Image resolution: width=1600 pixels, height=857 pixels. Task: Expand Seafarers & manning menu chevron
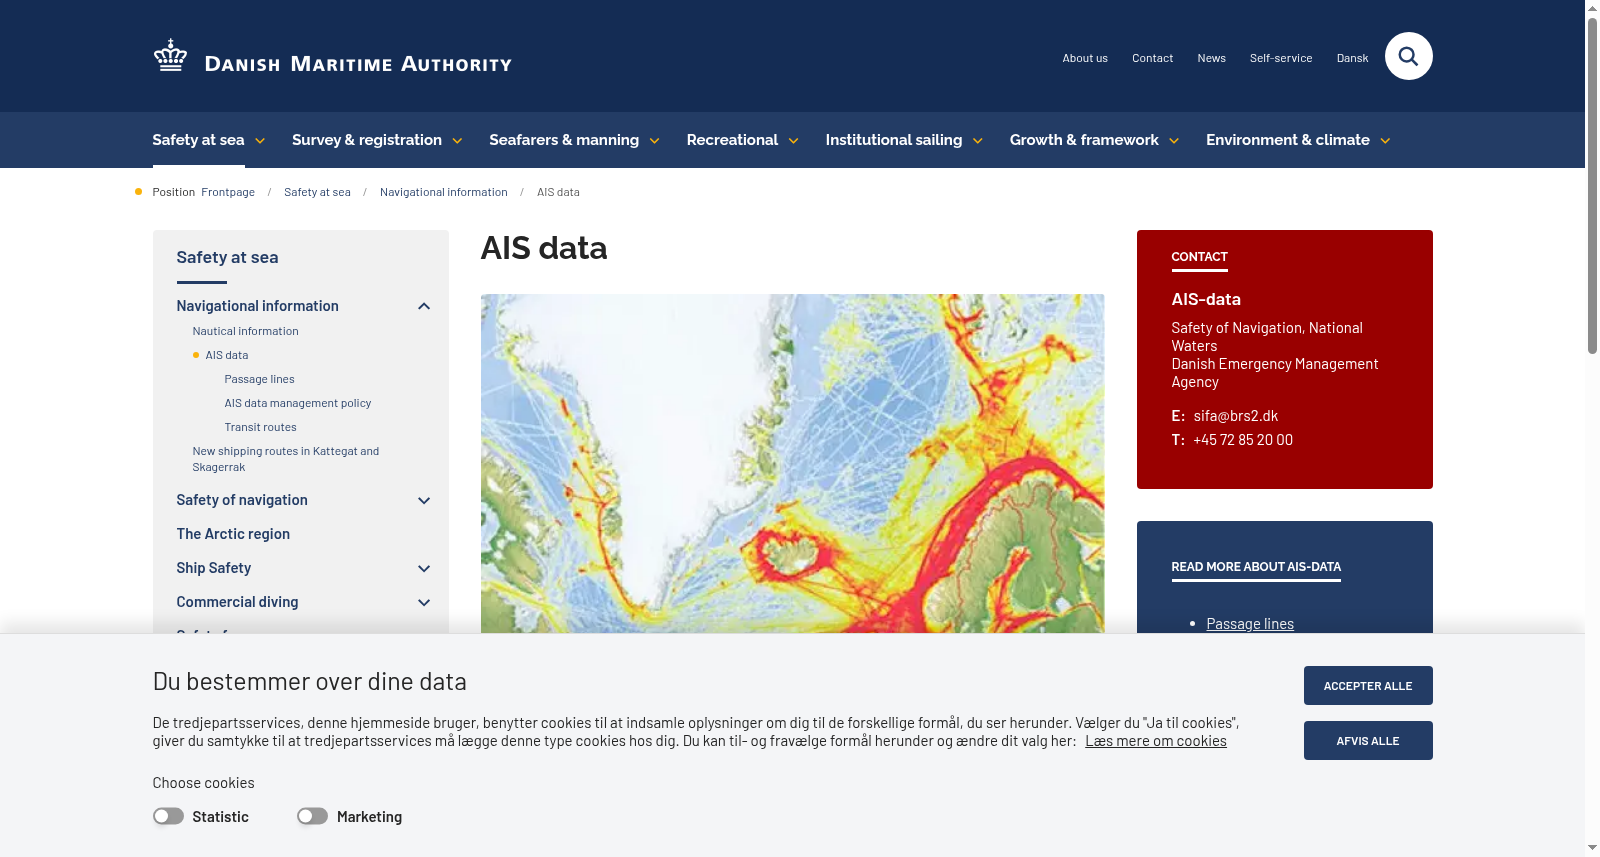click(x=655, y=141)
